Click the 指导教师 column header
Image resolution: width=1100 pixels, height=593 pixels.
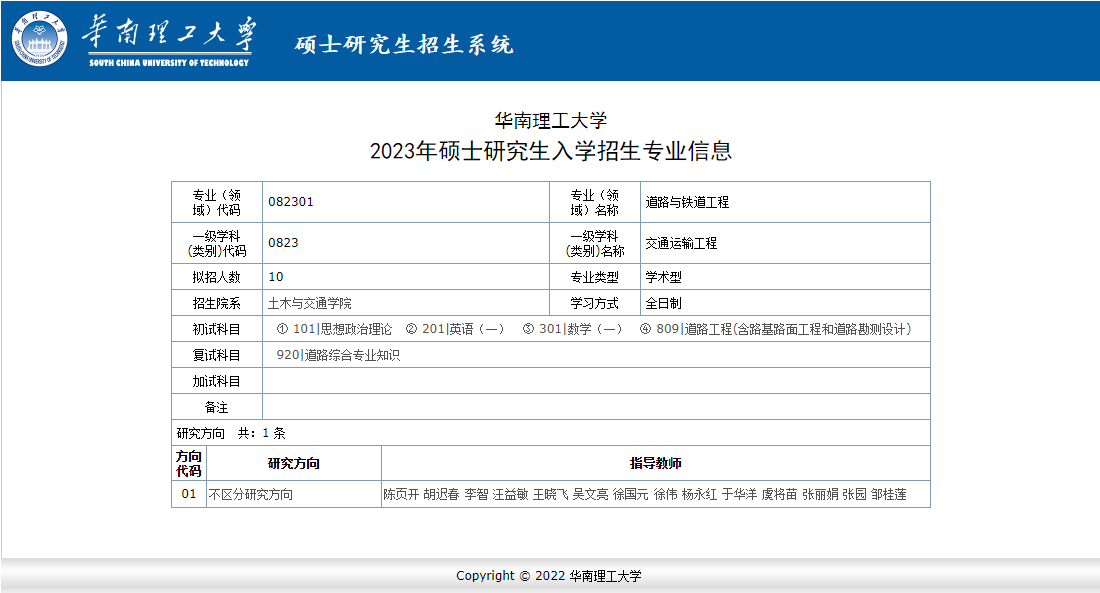[x=656, y=463]
